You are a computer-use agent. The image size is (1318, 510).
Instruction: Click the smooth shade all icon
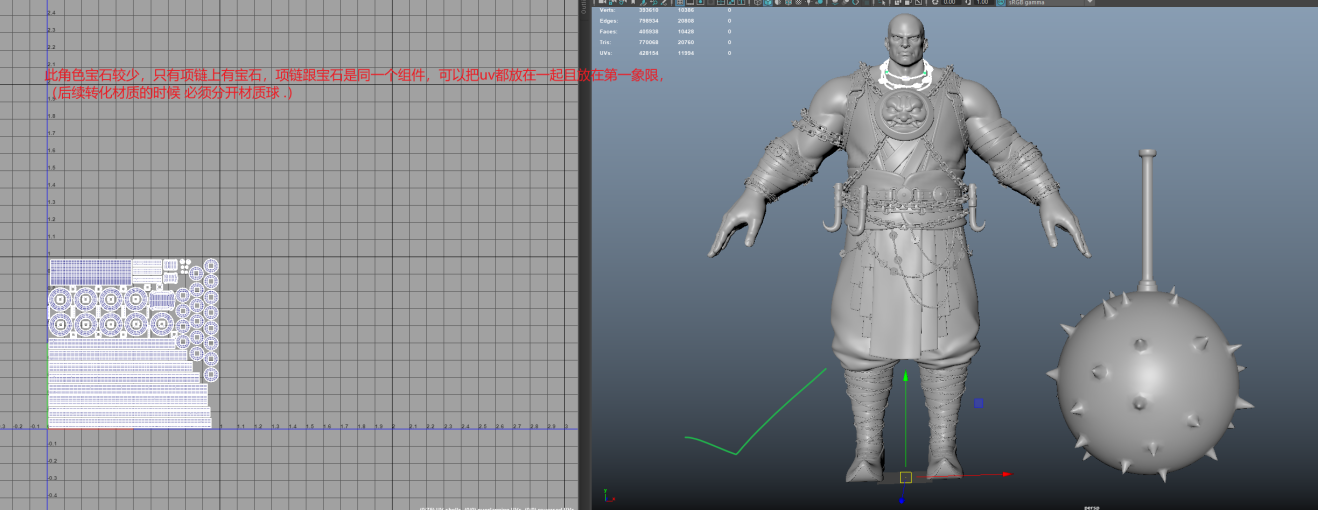click(768, 3)
